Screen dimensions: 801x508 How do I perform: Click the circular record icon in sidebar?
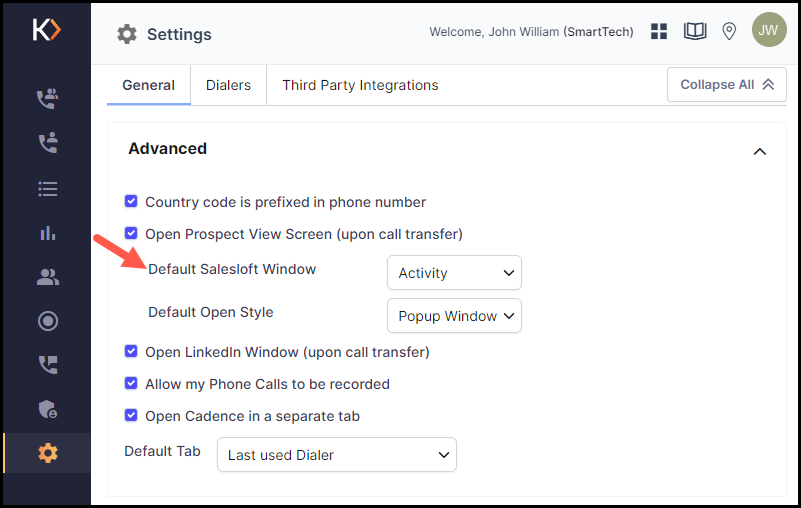point(48,321)
